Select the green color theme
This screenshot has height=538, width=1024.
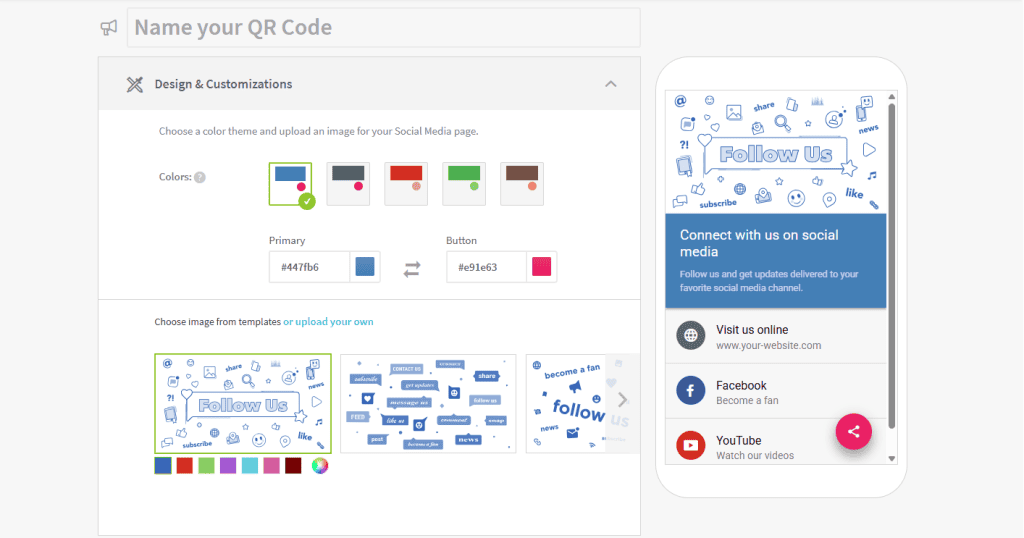point(464,184)
